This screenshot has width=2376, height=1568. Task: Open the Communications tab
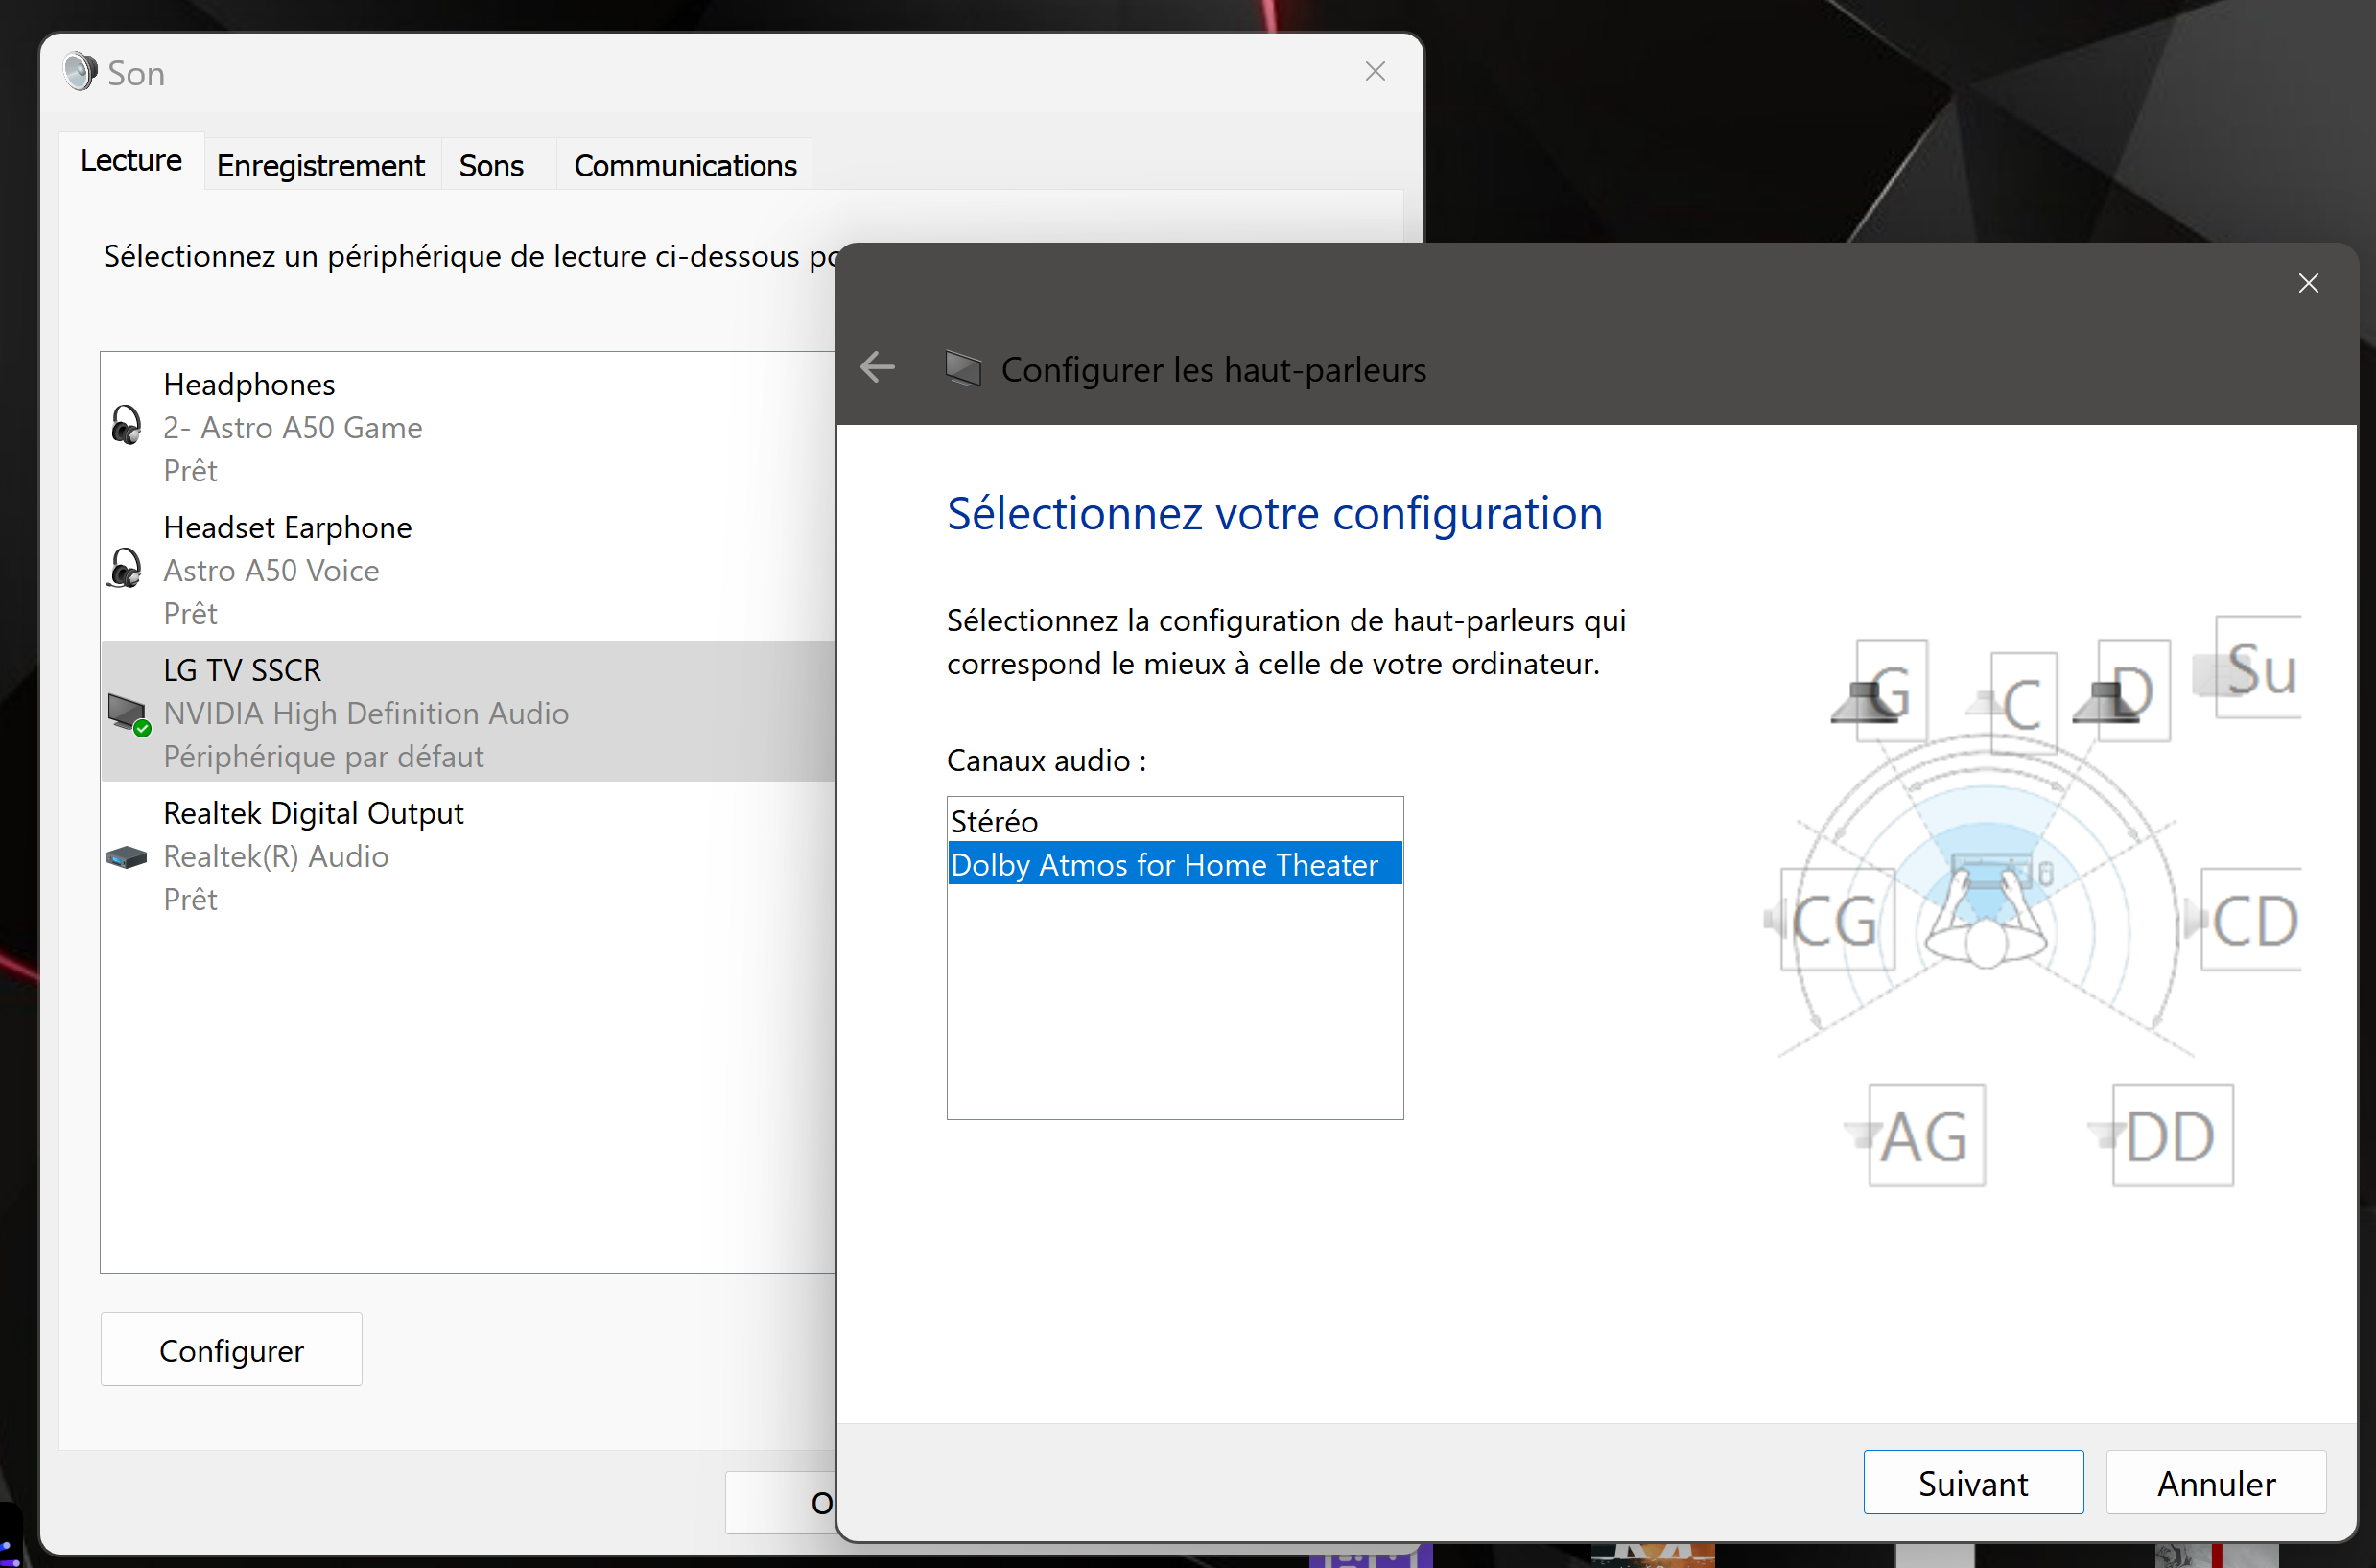tap(685, 165)
